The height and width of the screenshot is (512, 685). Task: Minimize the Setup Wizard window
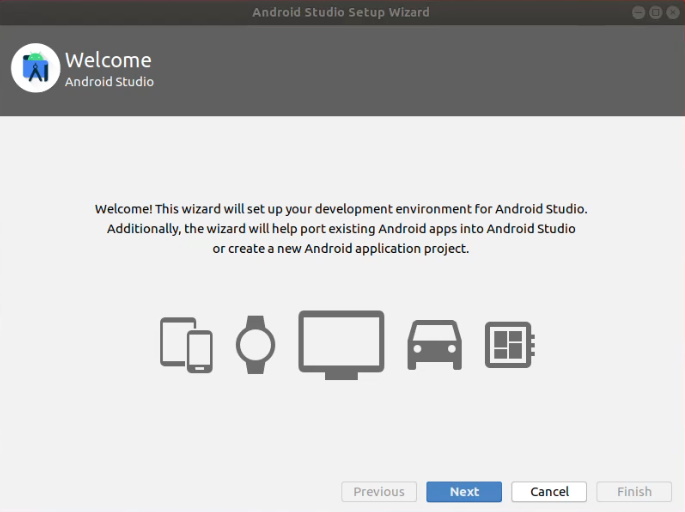[638, 13]
